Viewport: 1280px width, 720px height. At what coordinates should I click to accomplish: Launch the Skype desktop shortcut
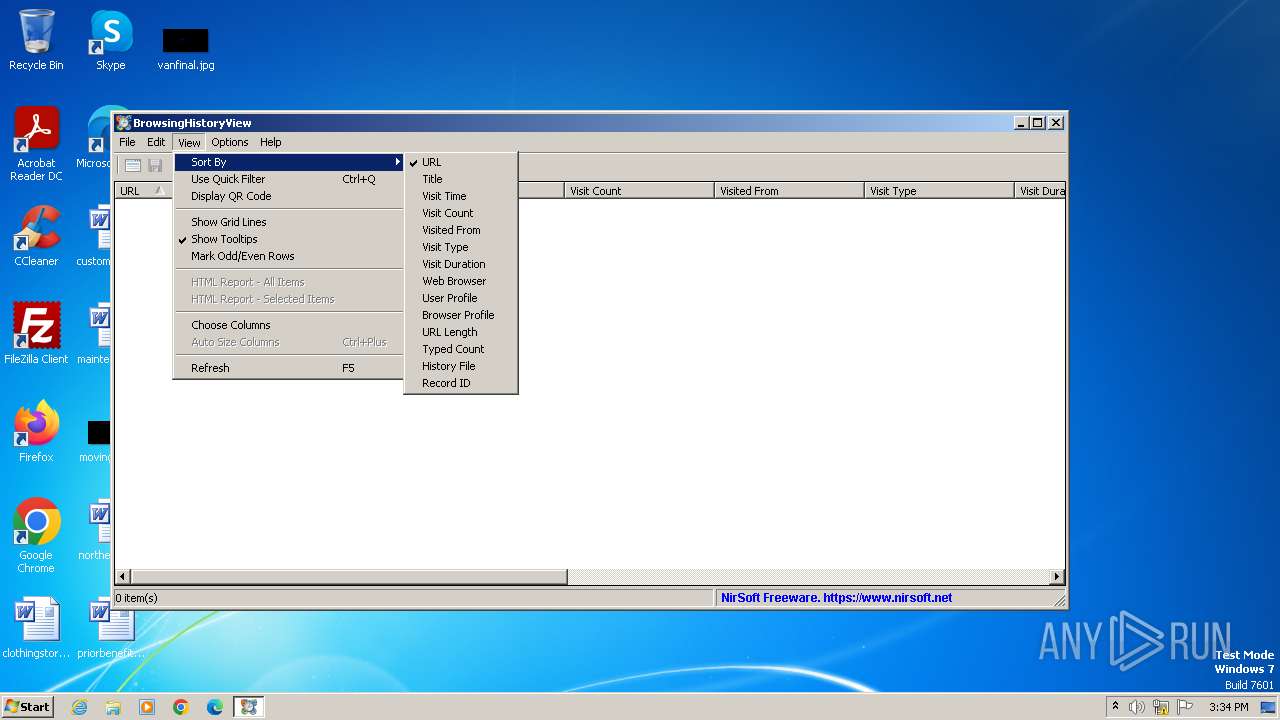pos(111,40)
